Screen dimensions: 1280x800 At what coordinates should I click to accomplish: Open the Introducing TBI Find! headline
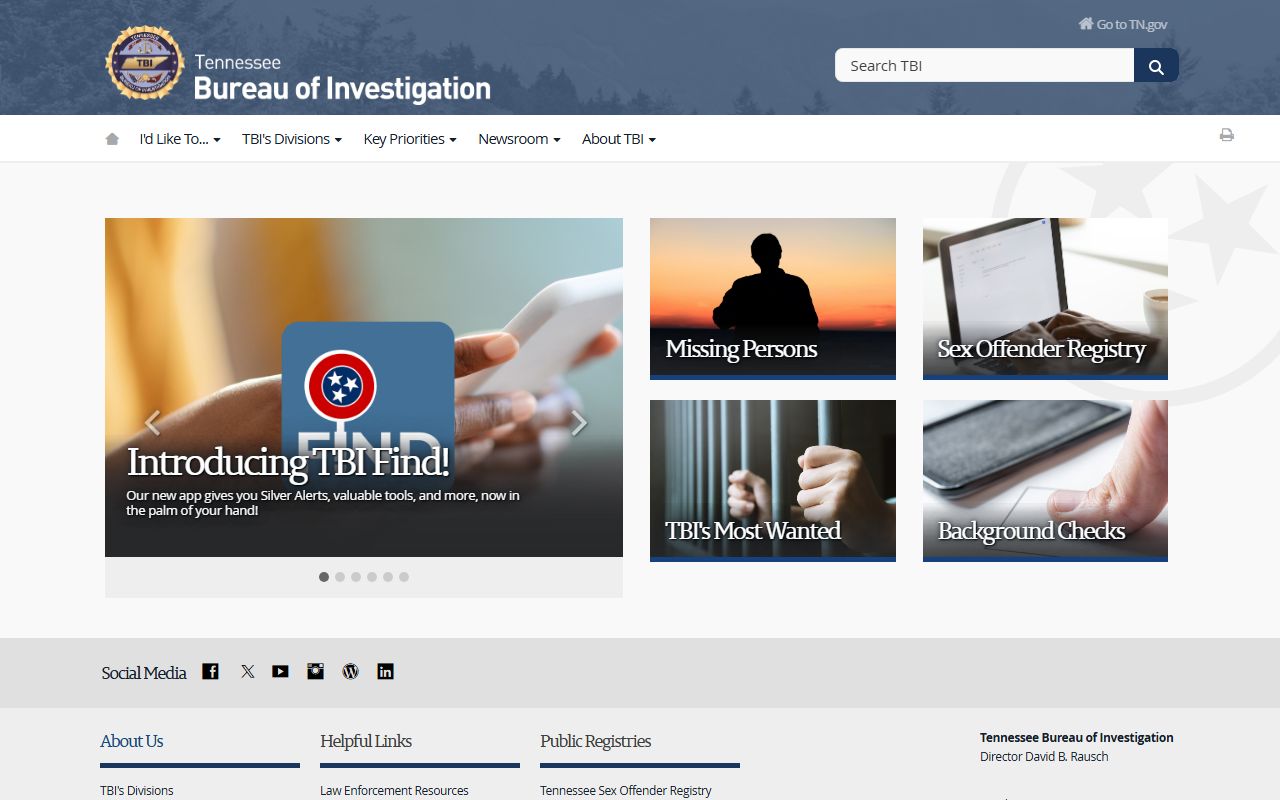click(288, 462)
